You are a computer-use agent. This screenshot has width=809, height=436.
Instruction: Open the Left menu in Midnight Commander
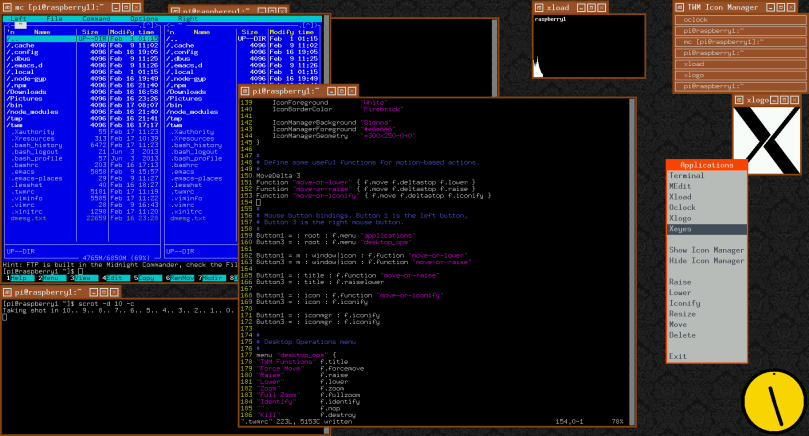(18, 19)
